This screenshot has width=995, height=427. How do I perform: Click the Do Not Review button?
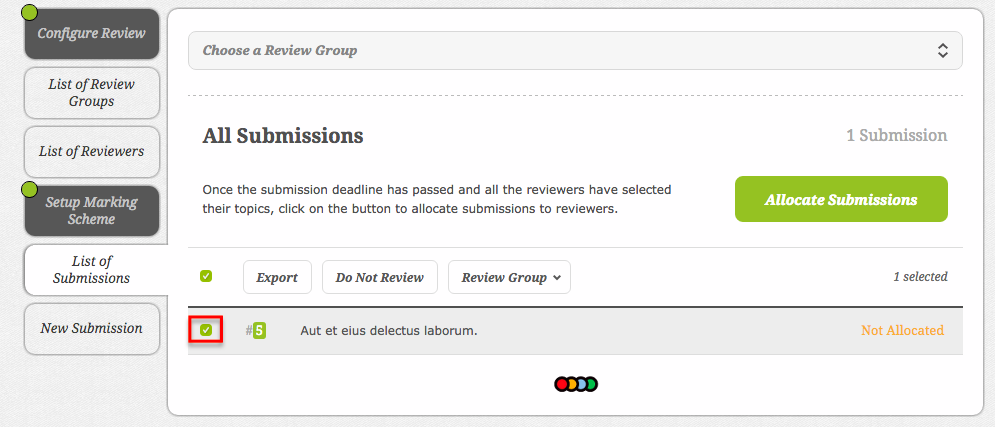pos(379,277)
